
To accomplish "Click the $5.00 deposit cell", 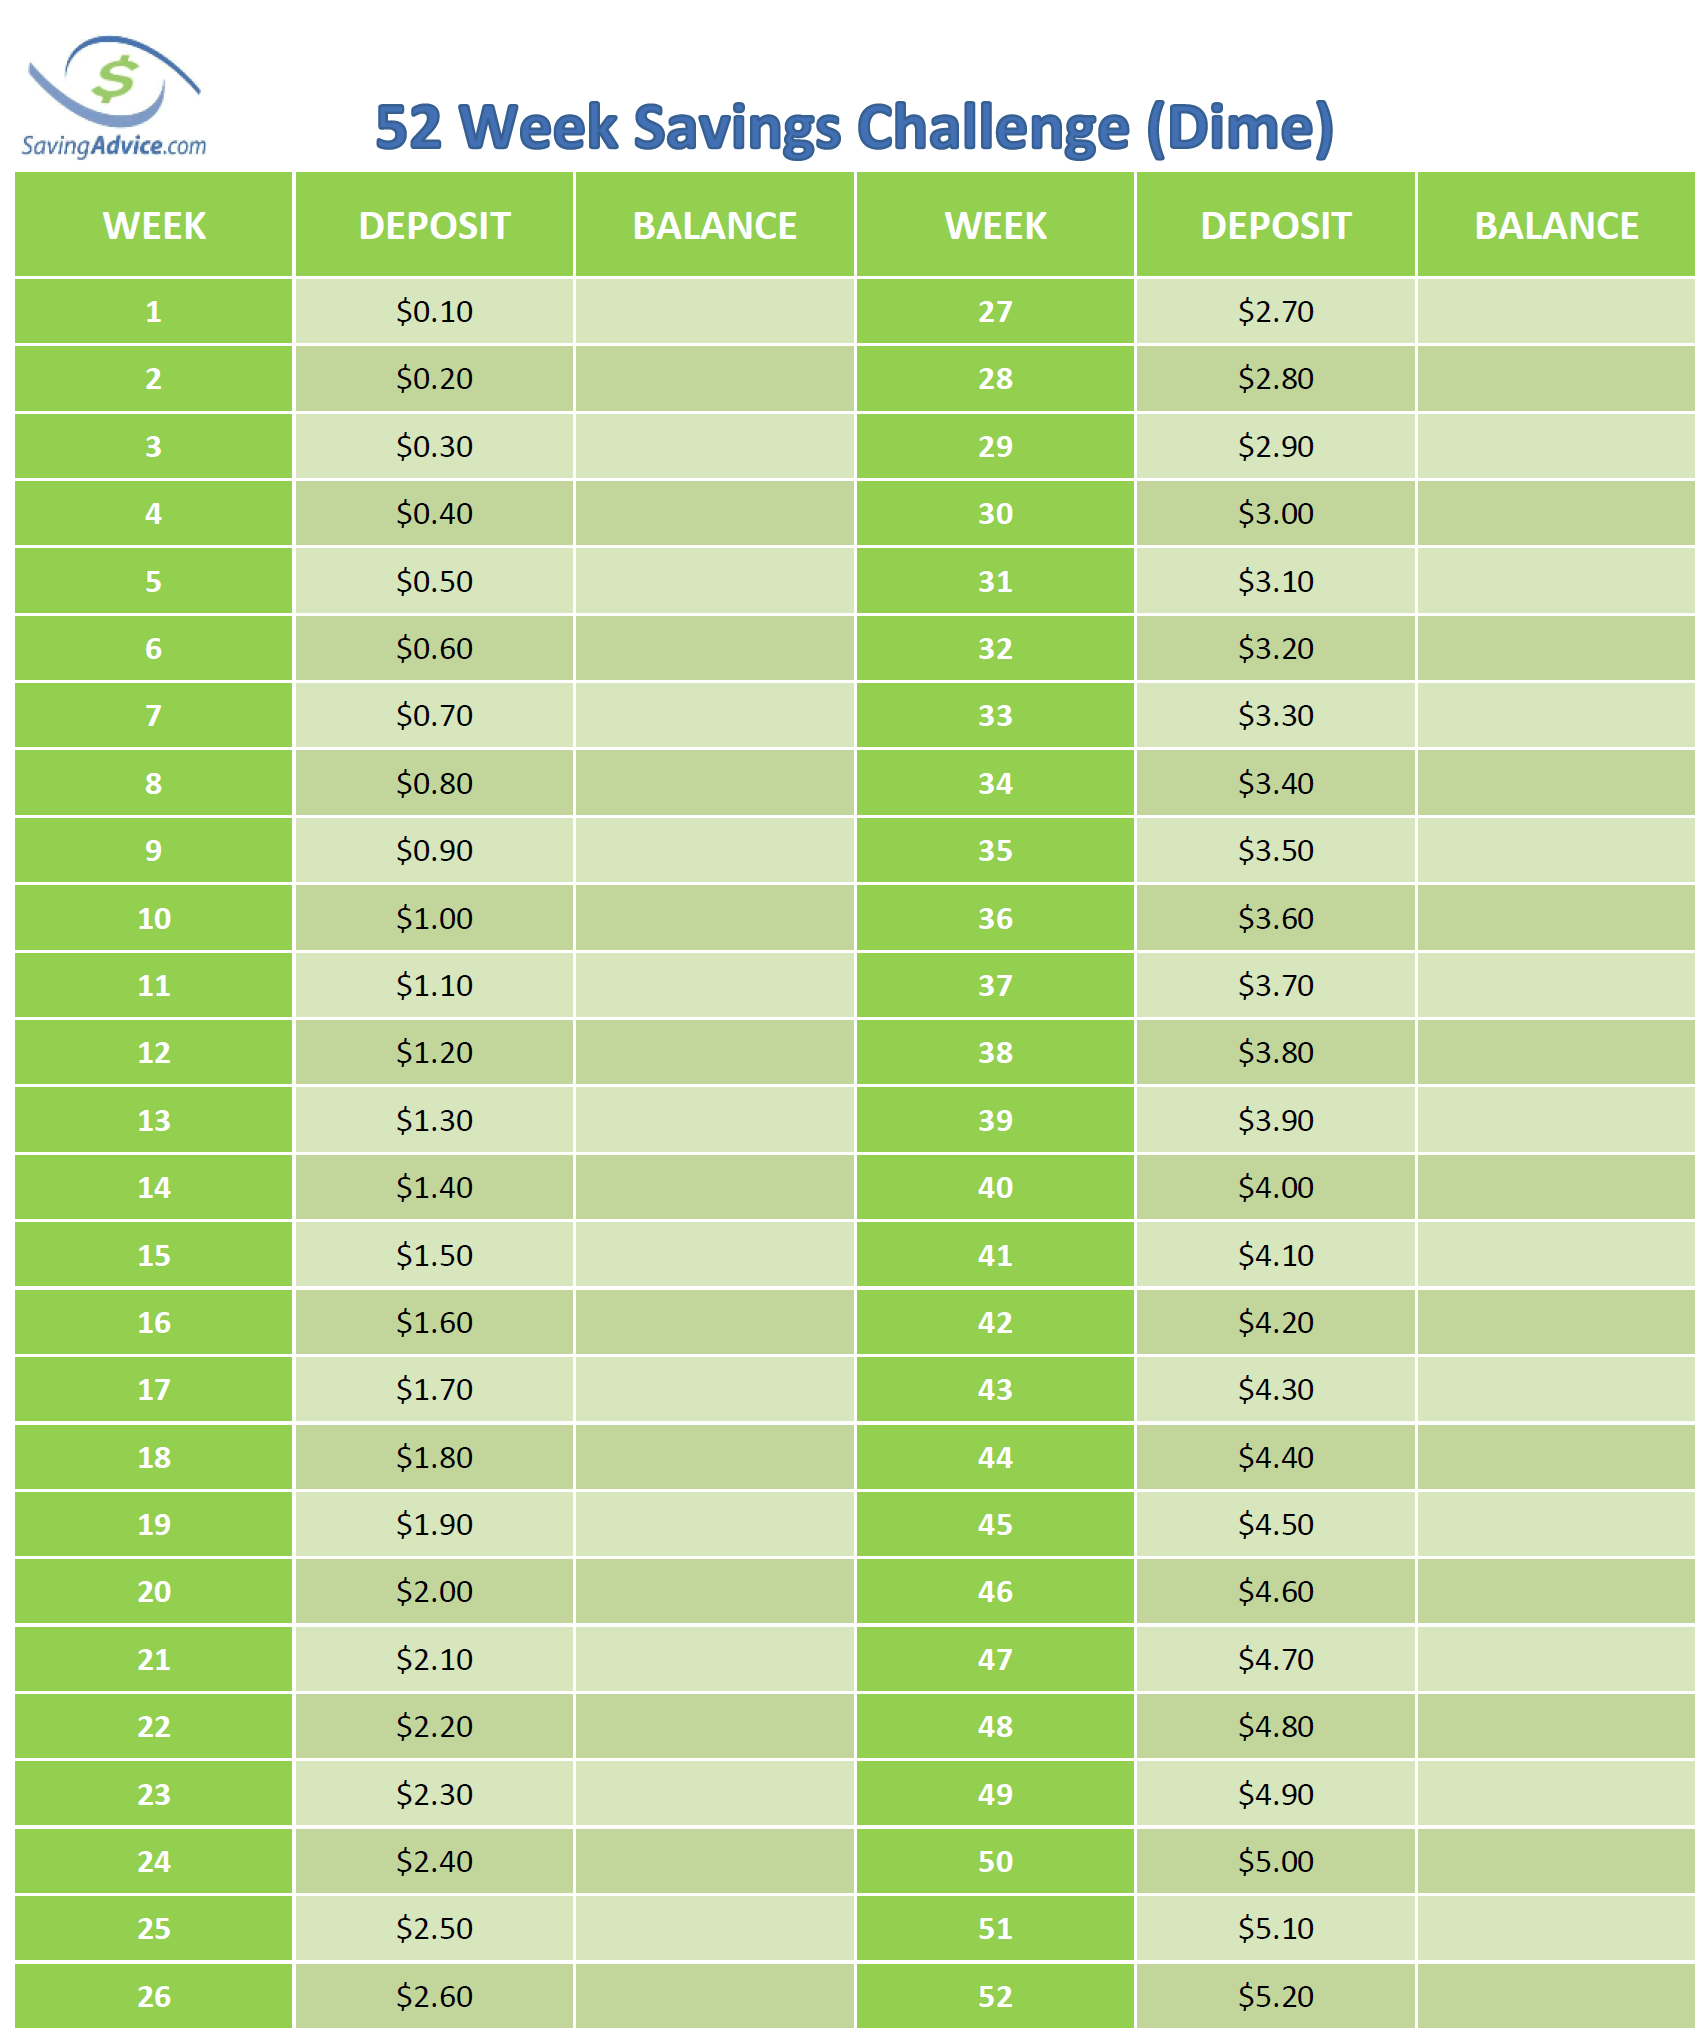I will click(1276, 1861).
